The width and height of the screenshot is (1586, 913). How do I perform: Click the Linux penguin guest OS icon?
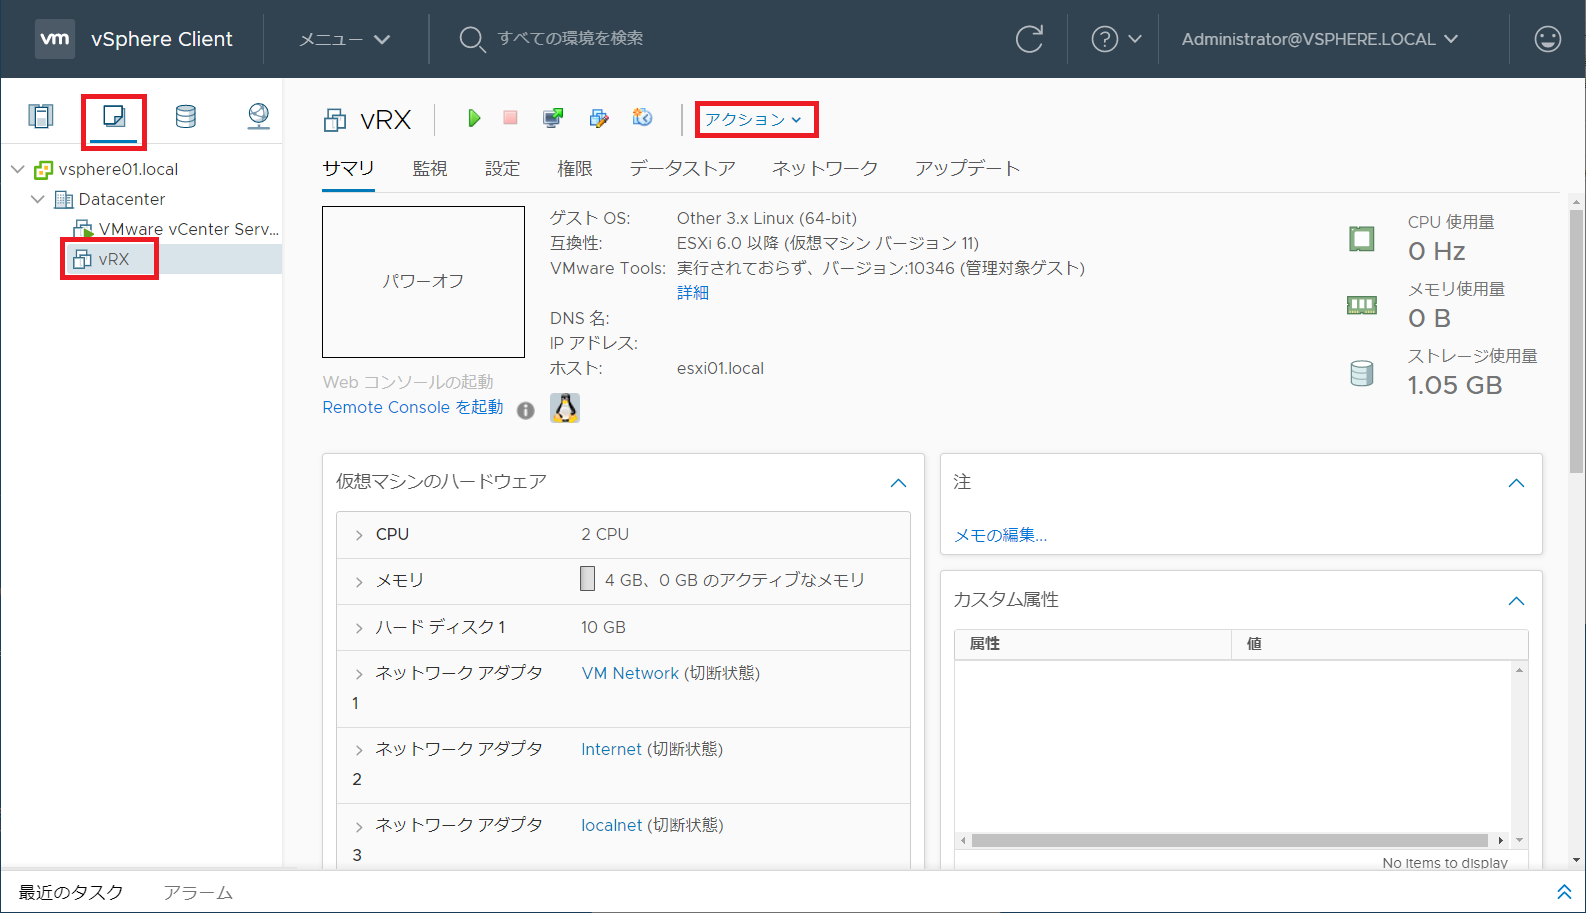pos(565,408)
